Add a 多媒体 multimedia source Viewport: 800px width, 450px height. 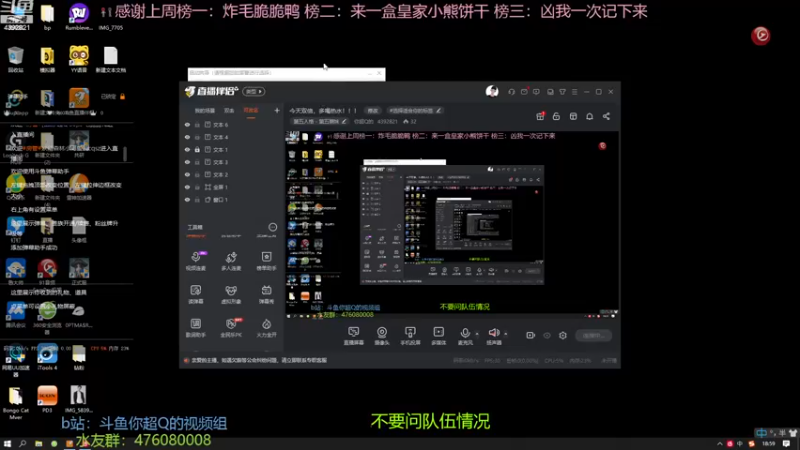438,336
